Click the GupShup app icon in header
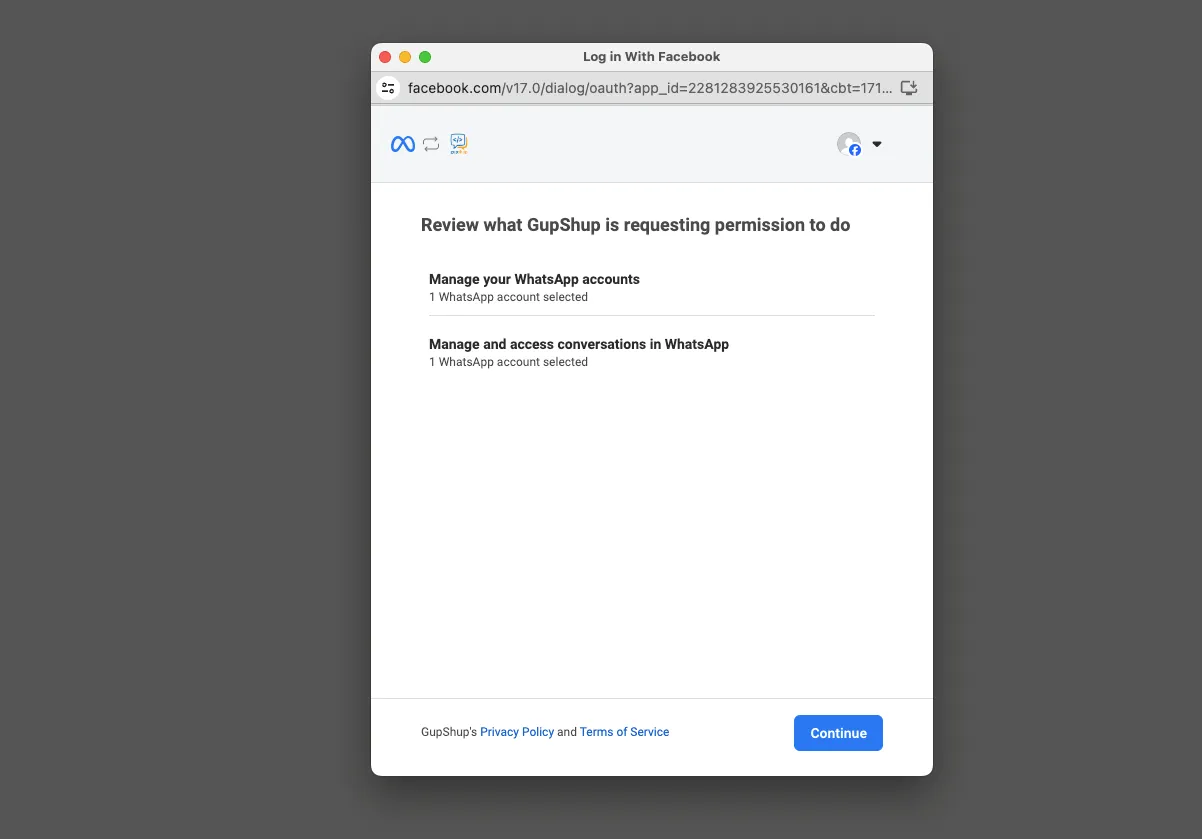 pos(459,144)
